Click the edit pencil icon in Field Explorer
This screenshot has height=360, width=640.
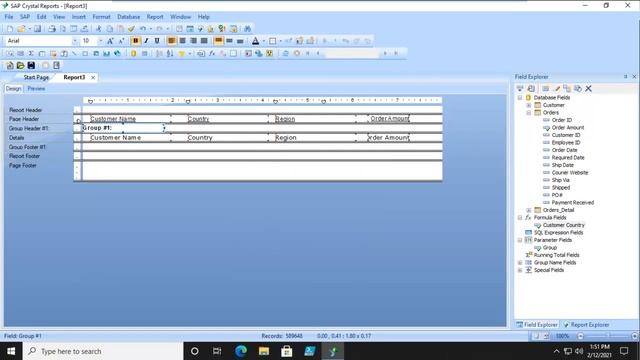click(x=557, y=88)
